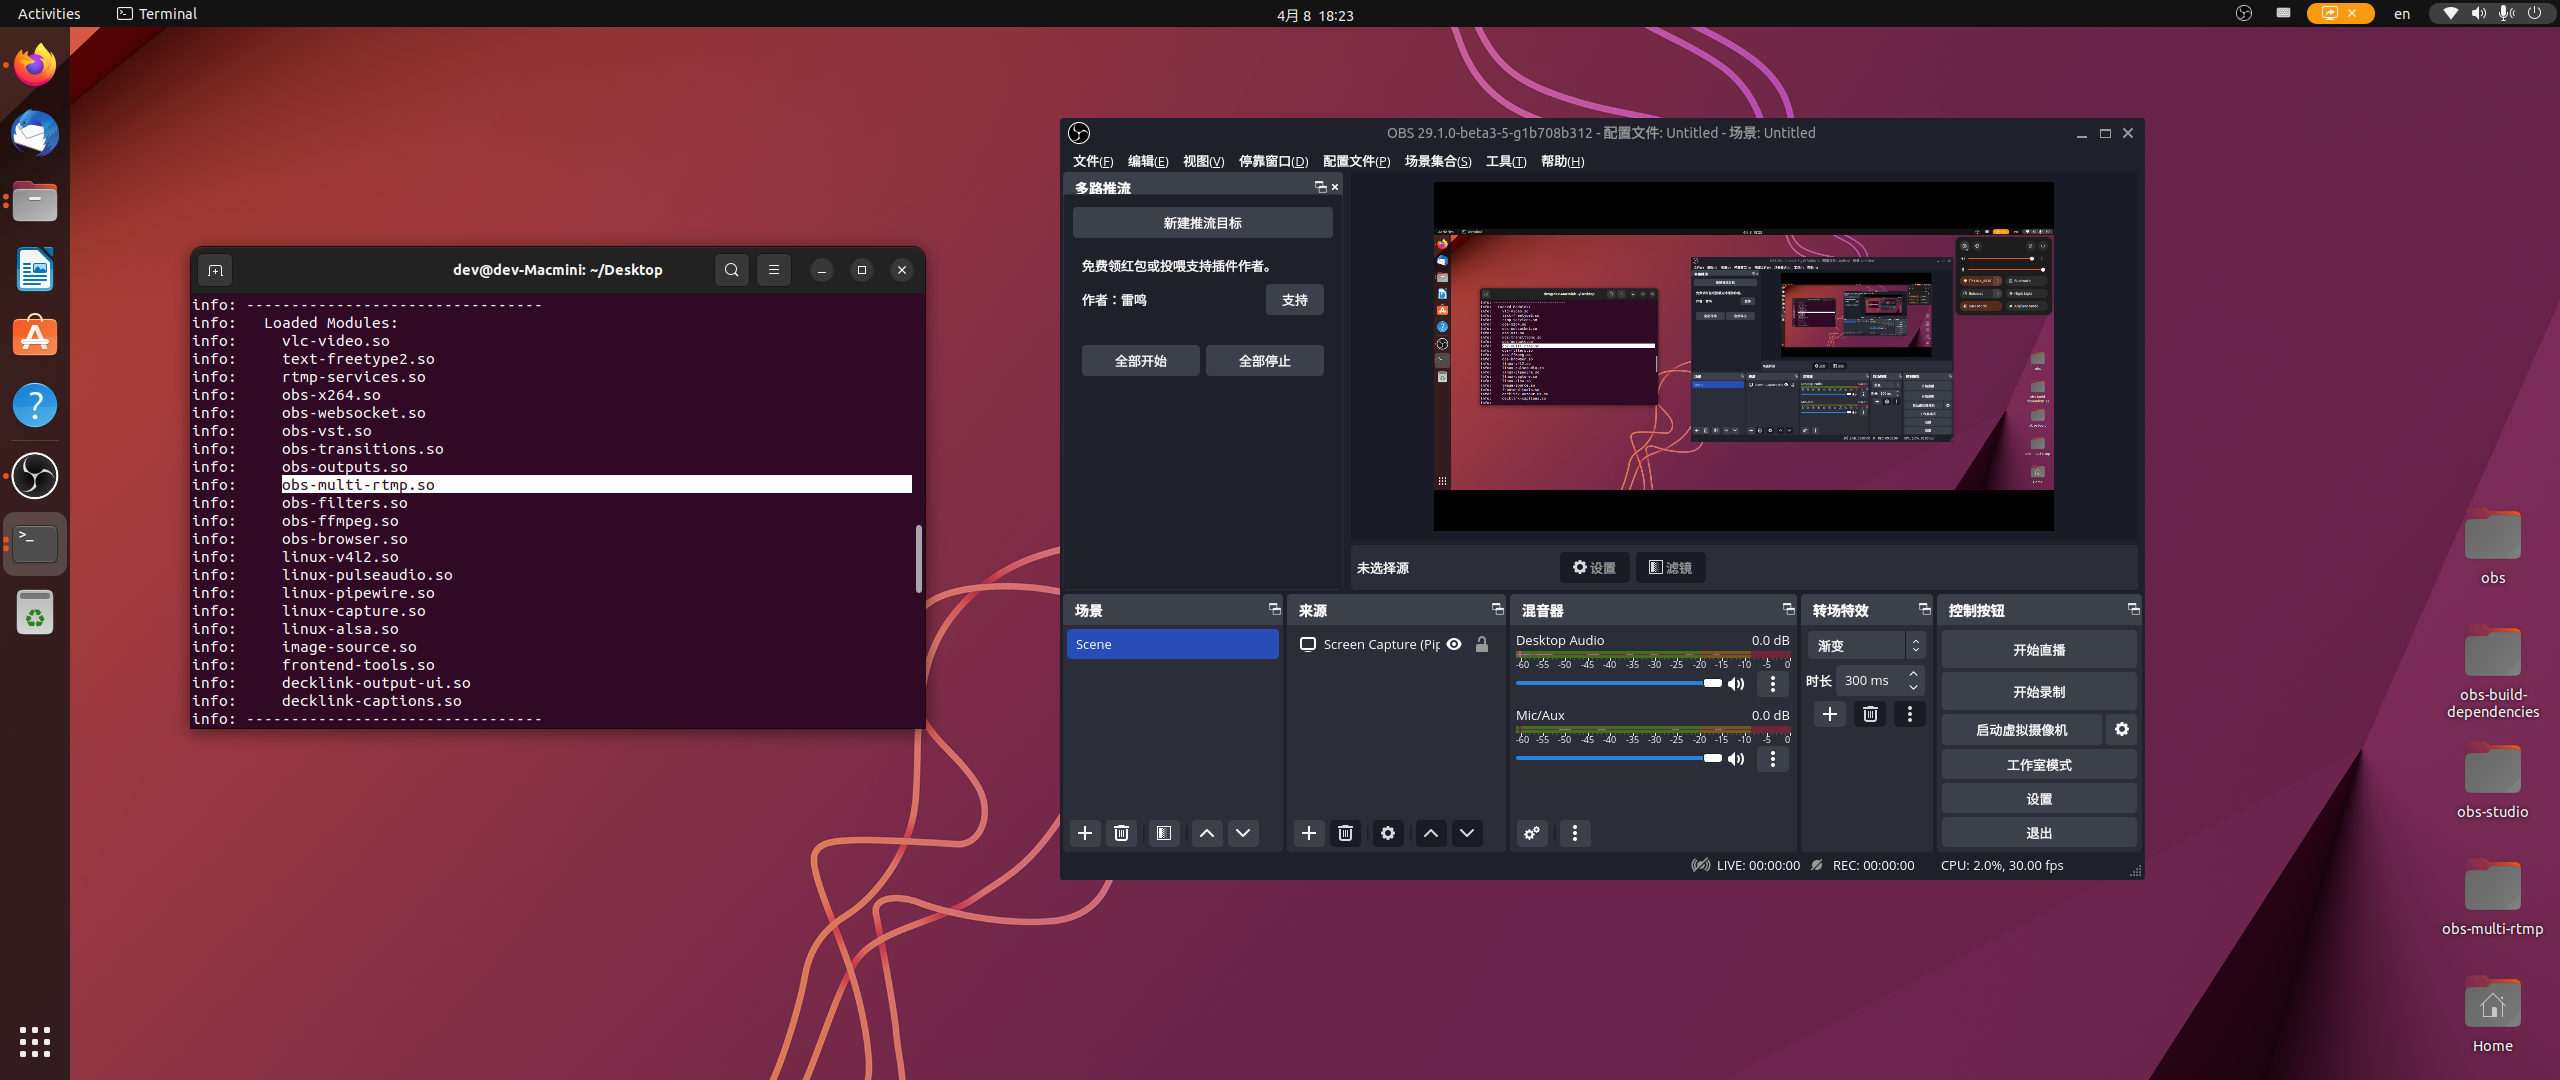The width and height of the screenshot is (2560, 1080).
Task: Open source properties gear icon
Action: tap(1387, 833)
